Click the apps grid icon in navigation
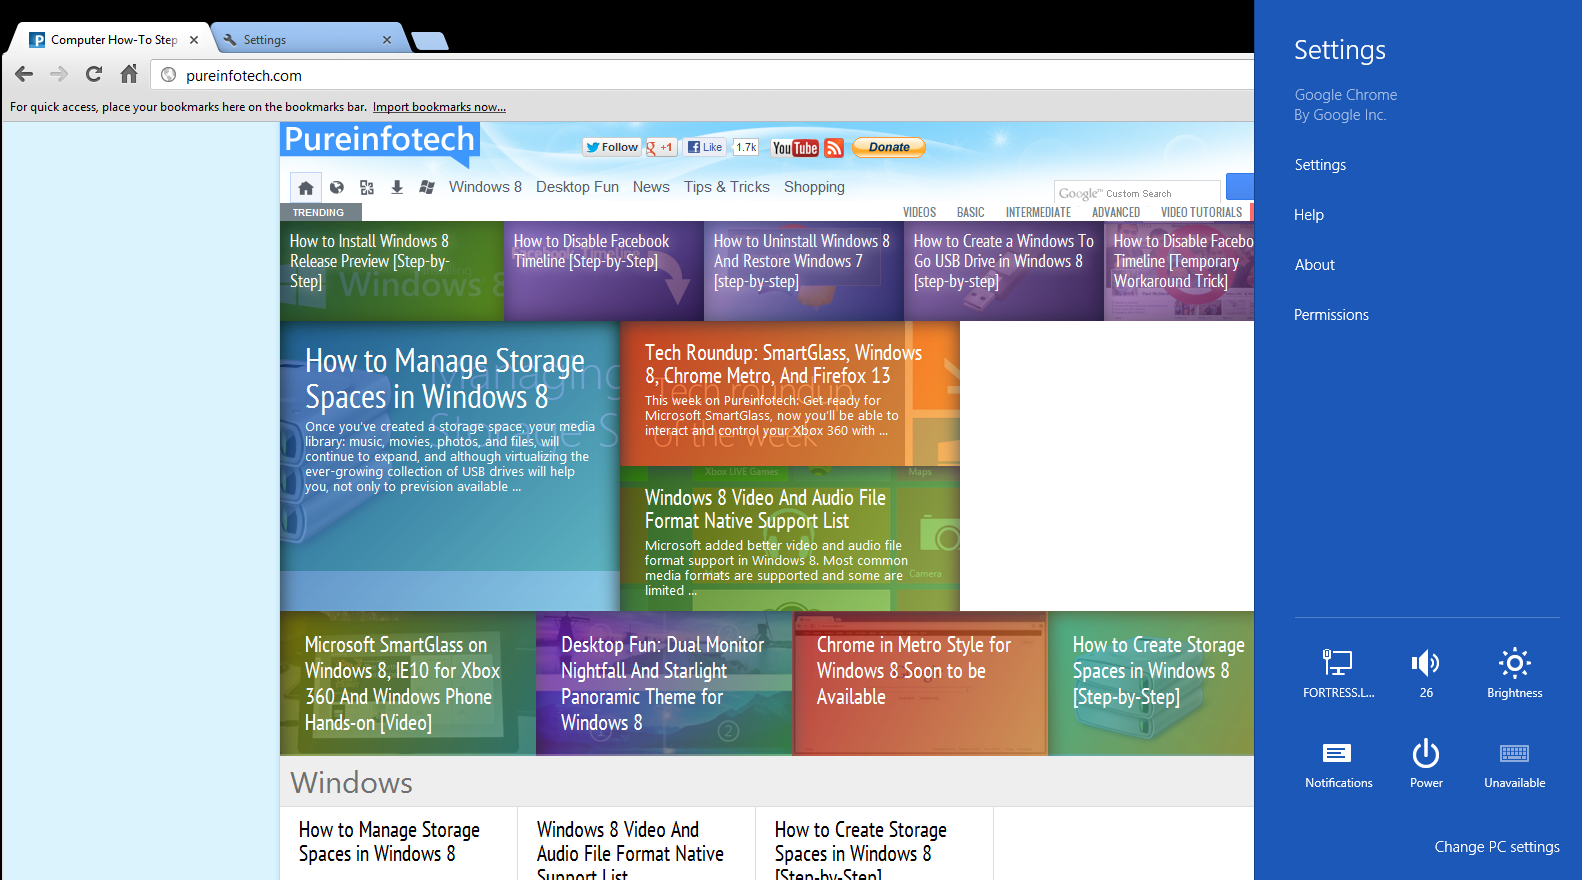The image size is (1582, 880). coord(367,187)
